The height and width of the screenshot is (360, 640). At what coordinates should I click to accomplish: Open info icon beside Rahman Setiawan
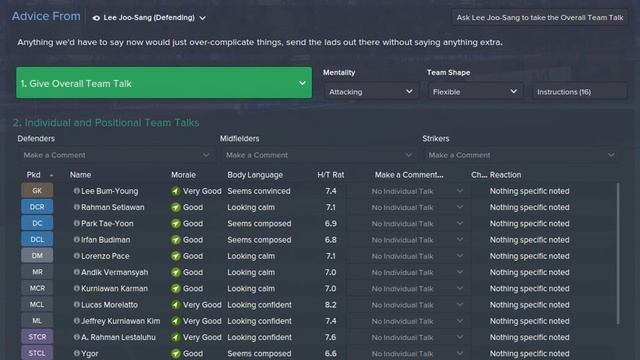[x=76, y=207]
